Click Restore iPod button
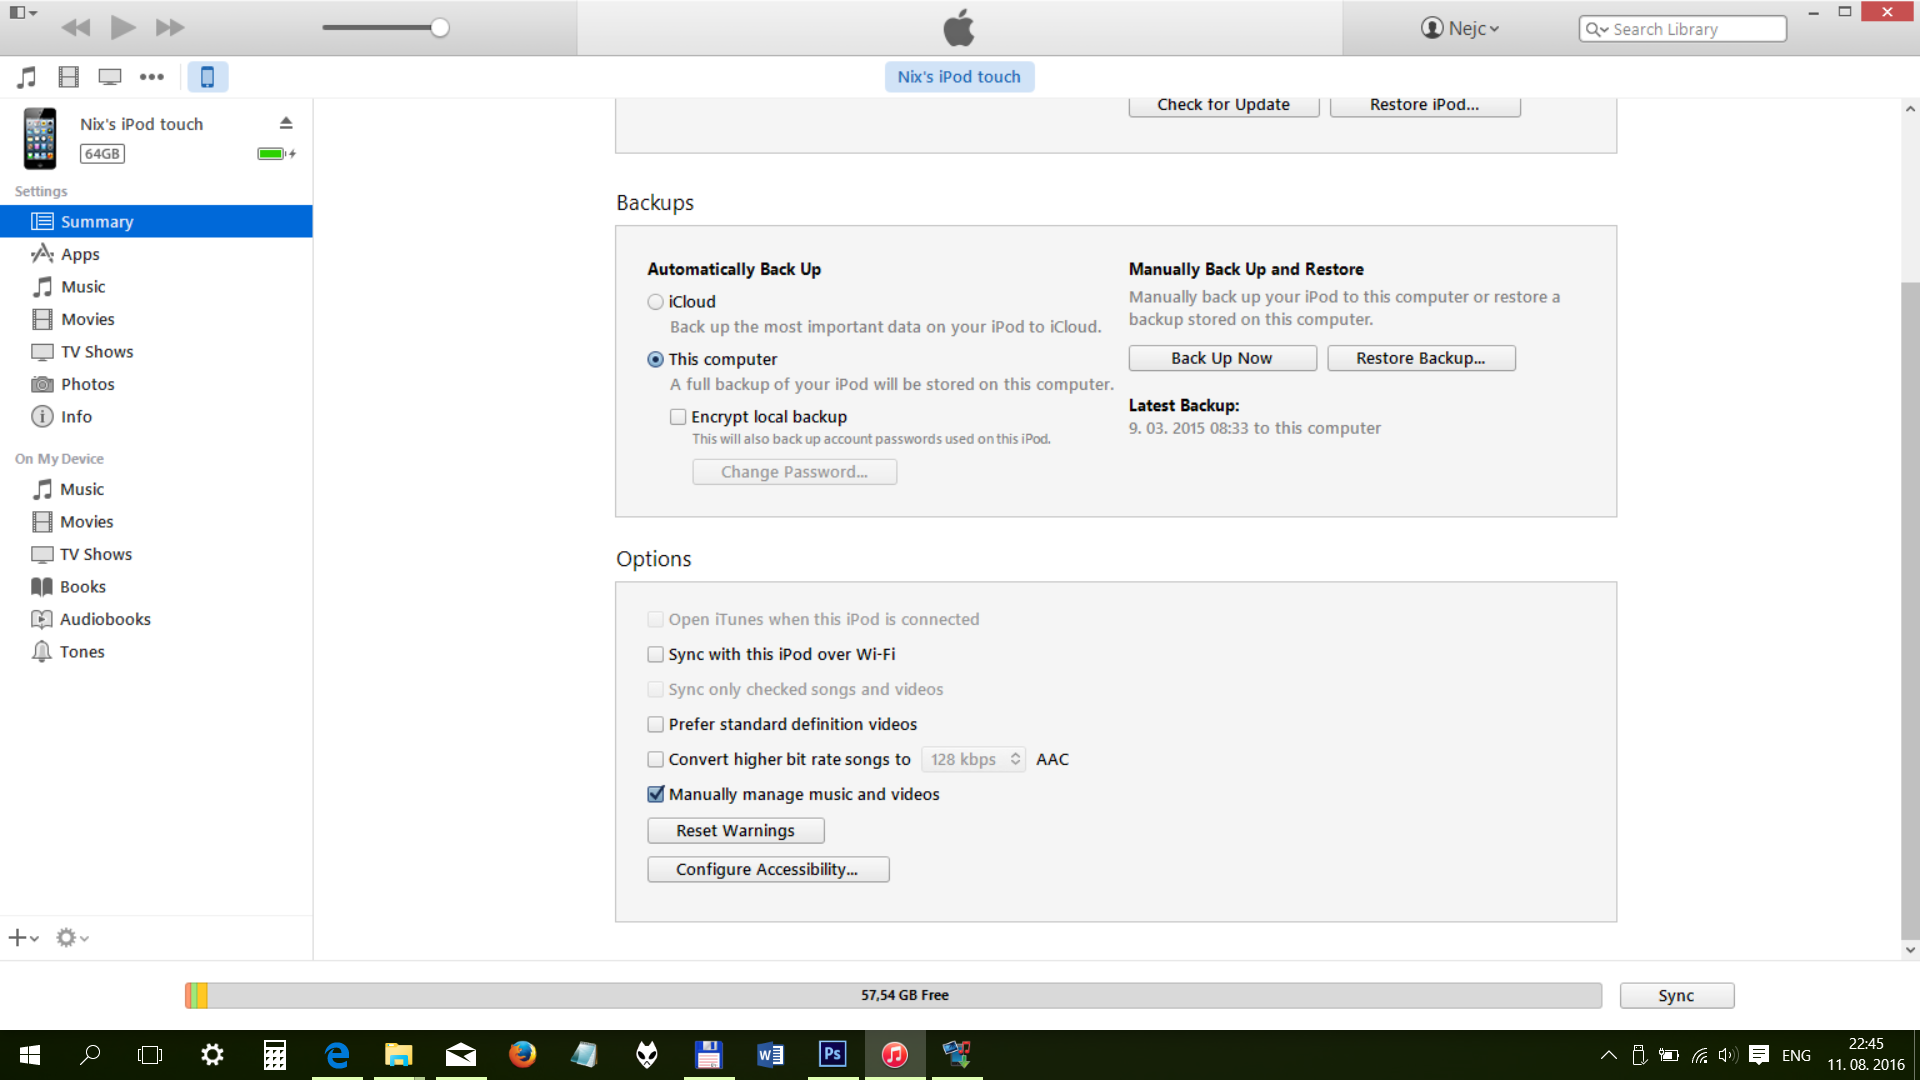This screenshot has width=1920, height=1080. point(1425,106)
